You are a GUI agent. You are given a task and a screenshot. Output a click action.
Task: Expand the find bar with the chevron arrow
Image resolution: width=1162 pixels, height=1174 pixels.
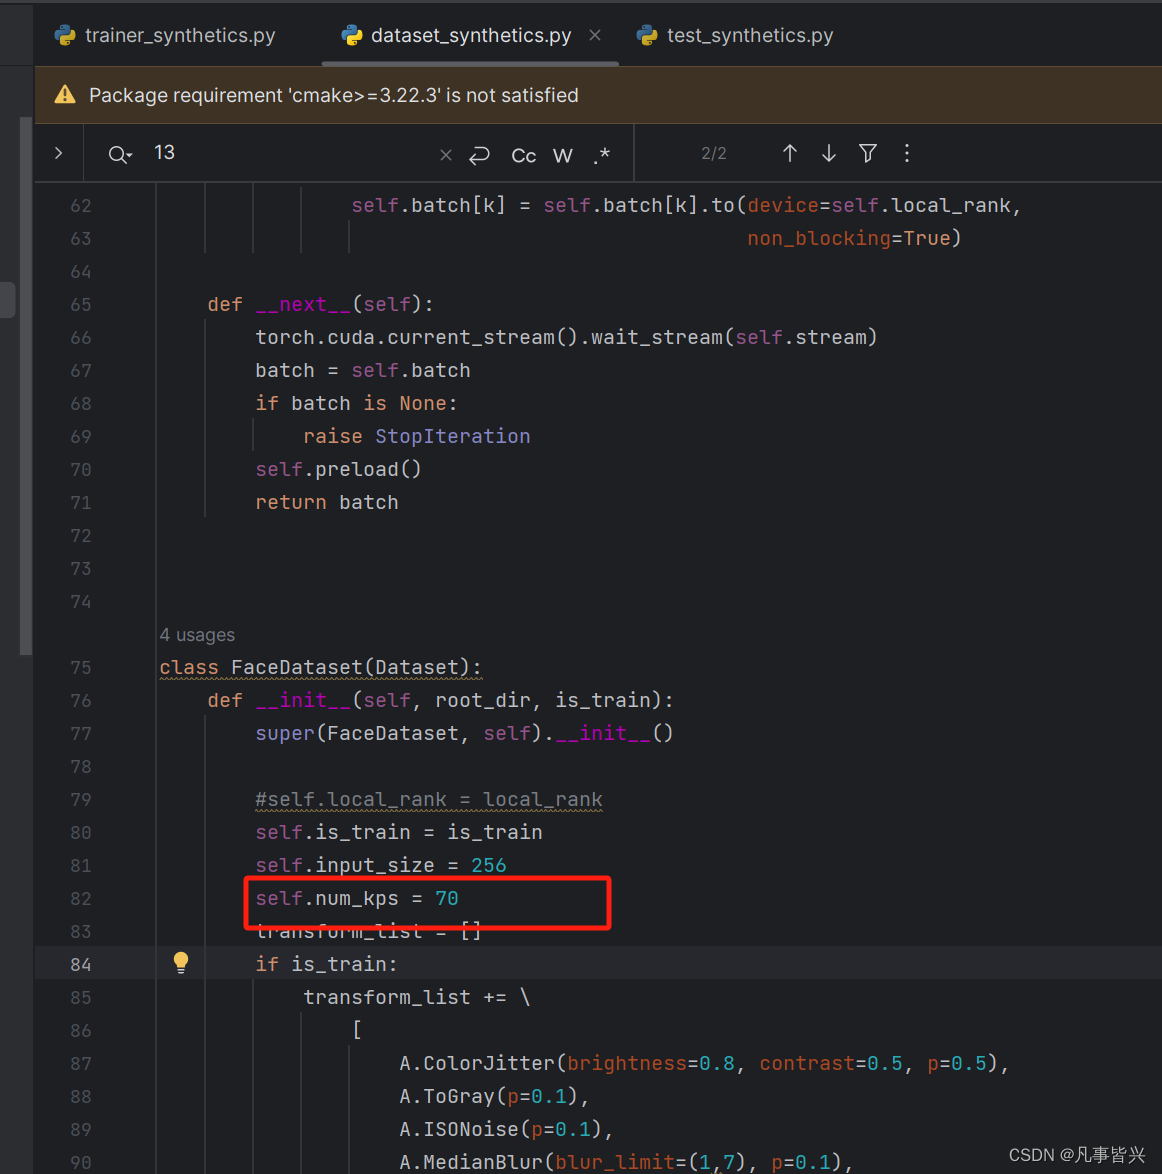[x=58, y=153]
